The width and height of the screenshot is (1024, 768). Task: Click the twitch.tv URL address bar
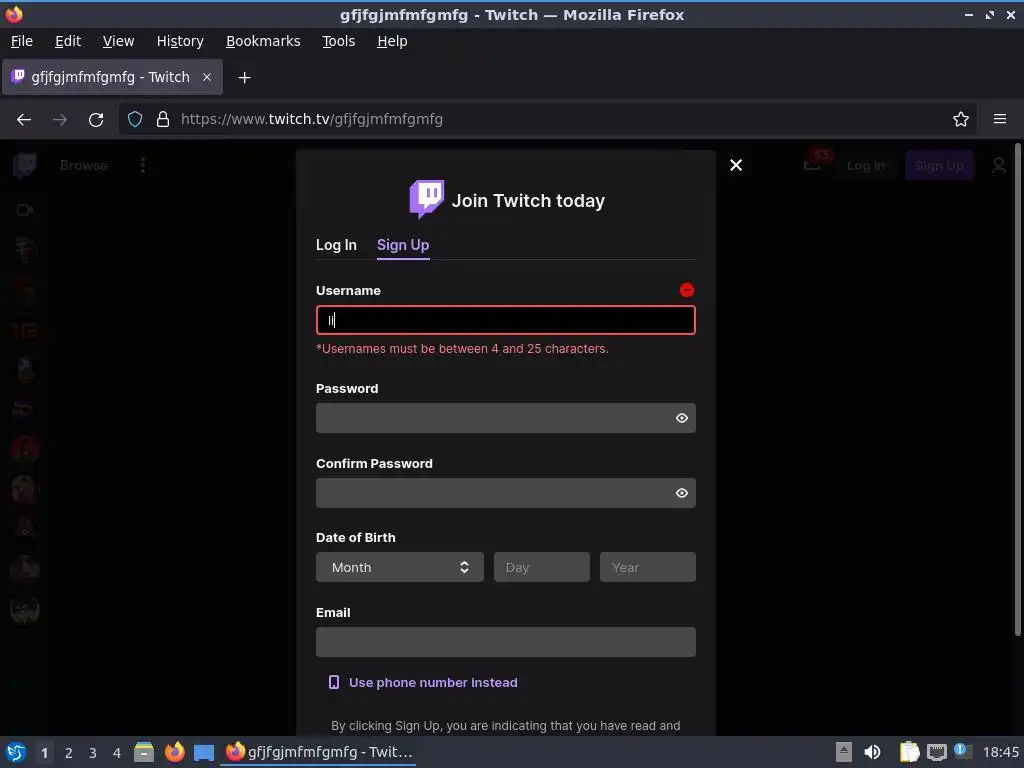549,119
